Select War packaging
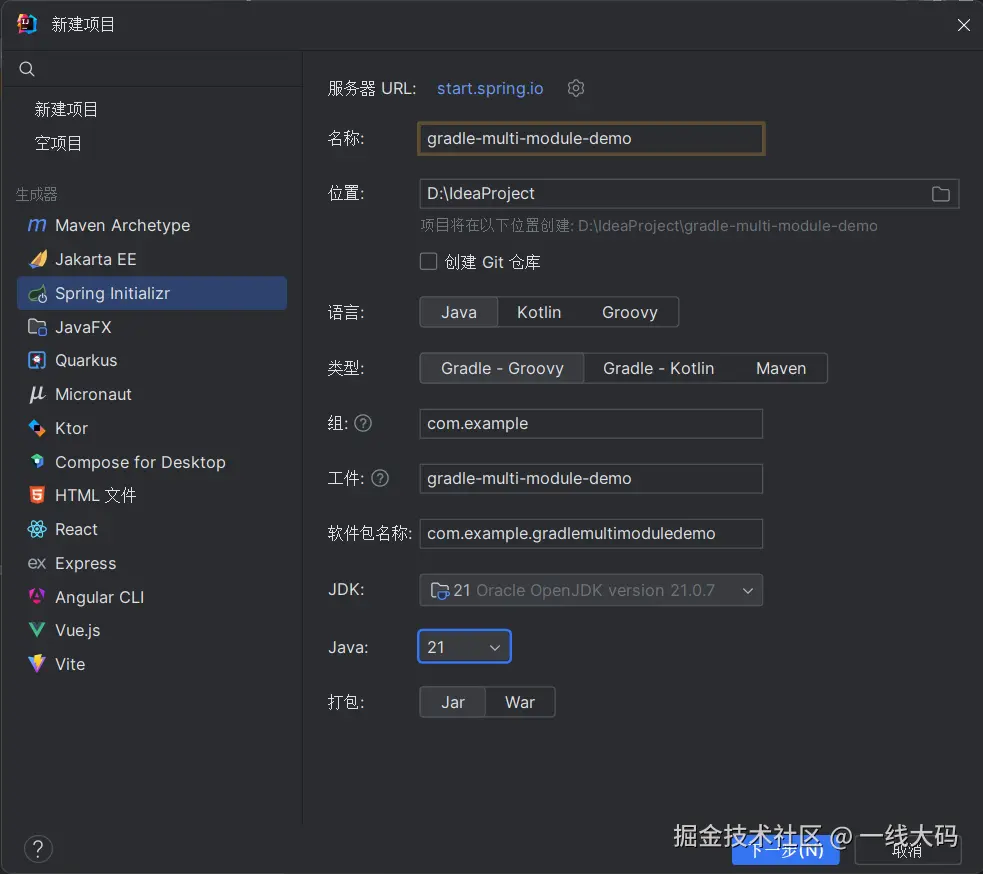Viewport: 983px width, 874px height. [x=520, y=702]
